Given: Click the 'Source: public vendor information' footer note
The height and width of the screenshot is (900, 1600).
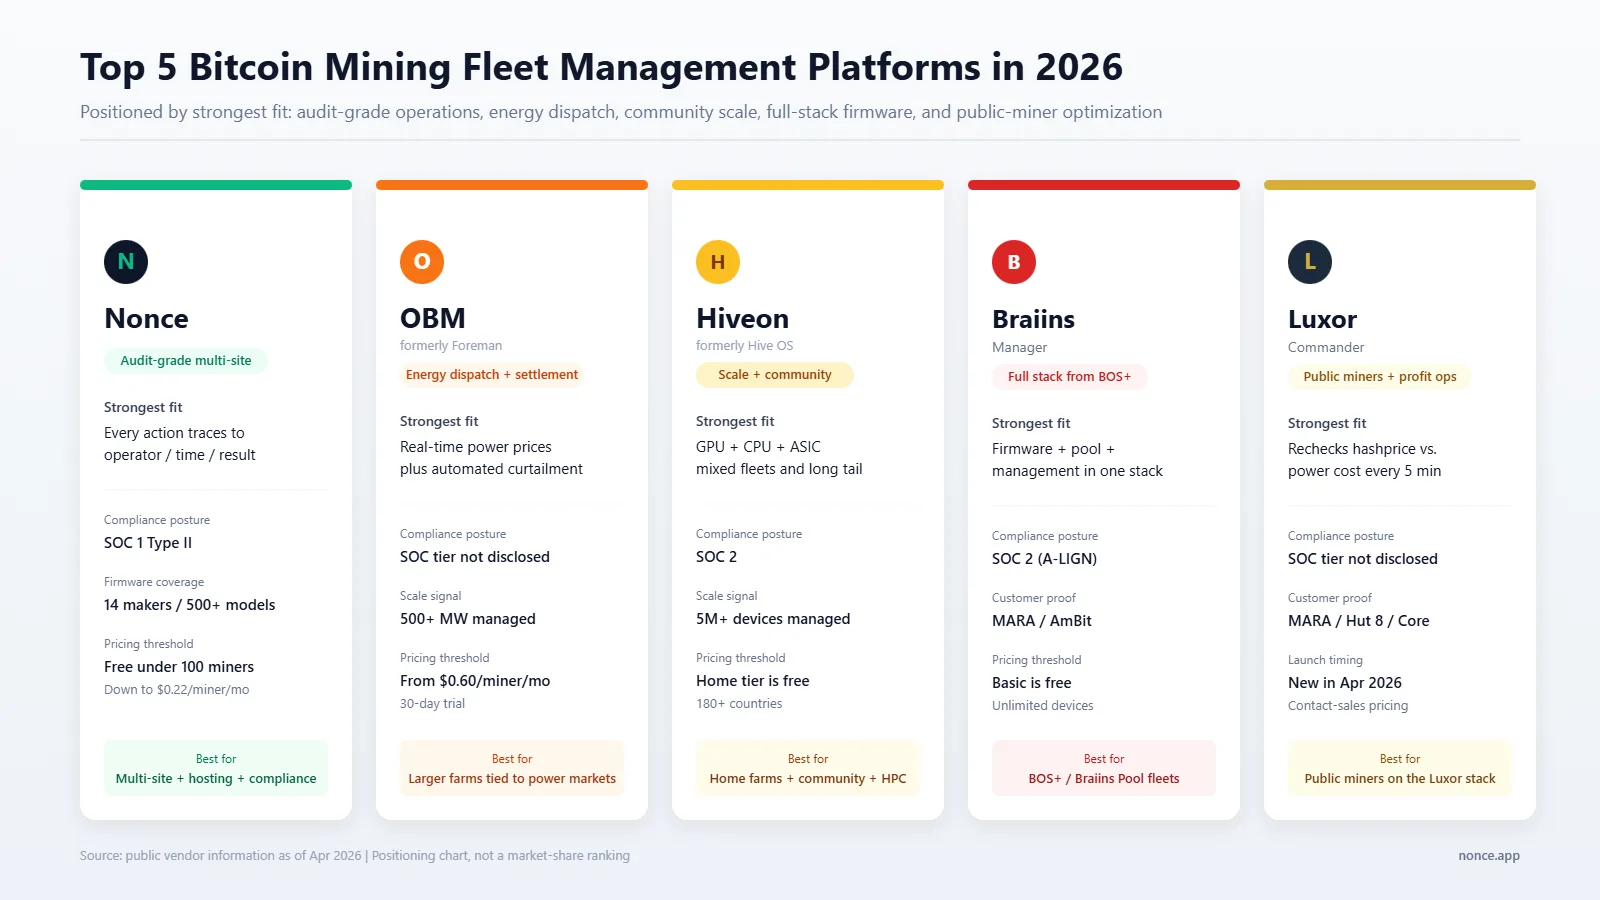Looking at the screenshot, I should [355, 856].
